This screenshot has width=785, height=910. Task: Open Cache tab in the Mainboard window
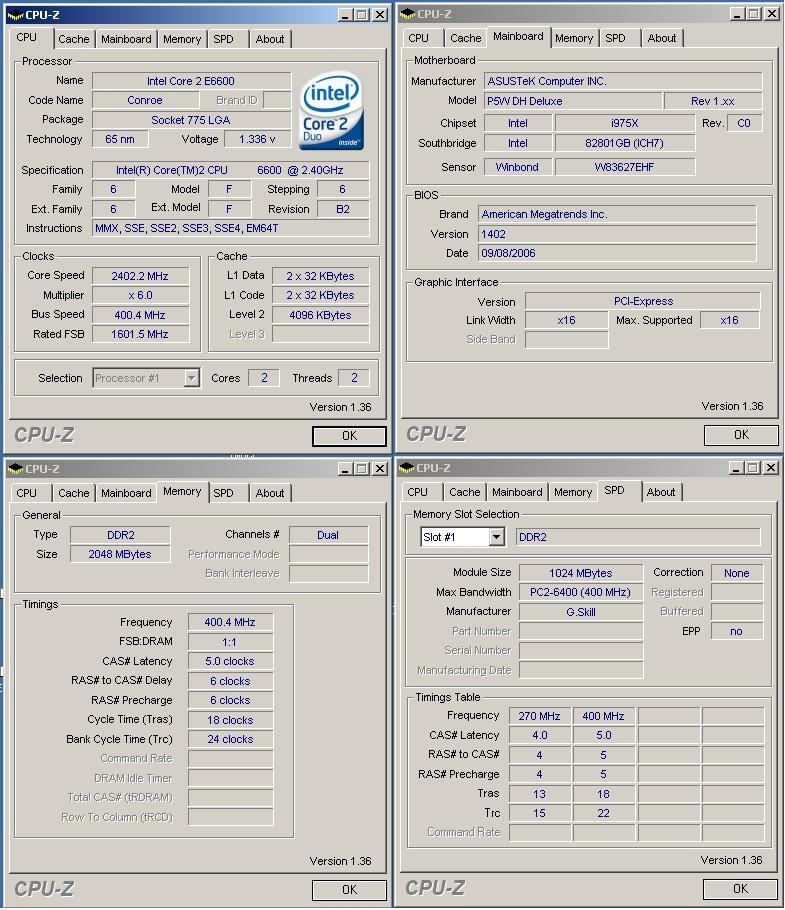pyautogui.click(x=466, y=38)
